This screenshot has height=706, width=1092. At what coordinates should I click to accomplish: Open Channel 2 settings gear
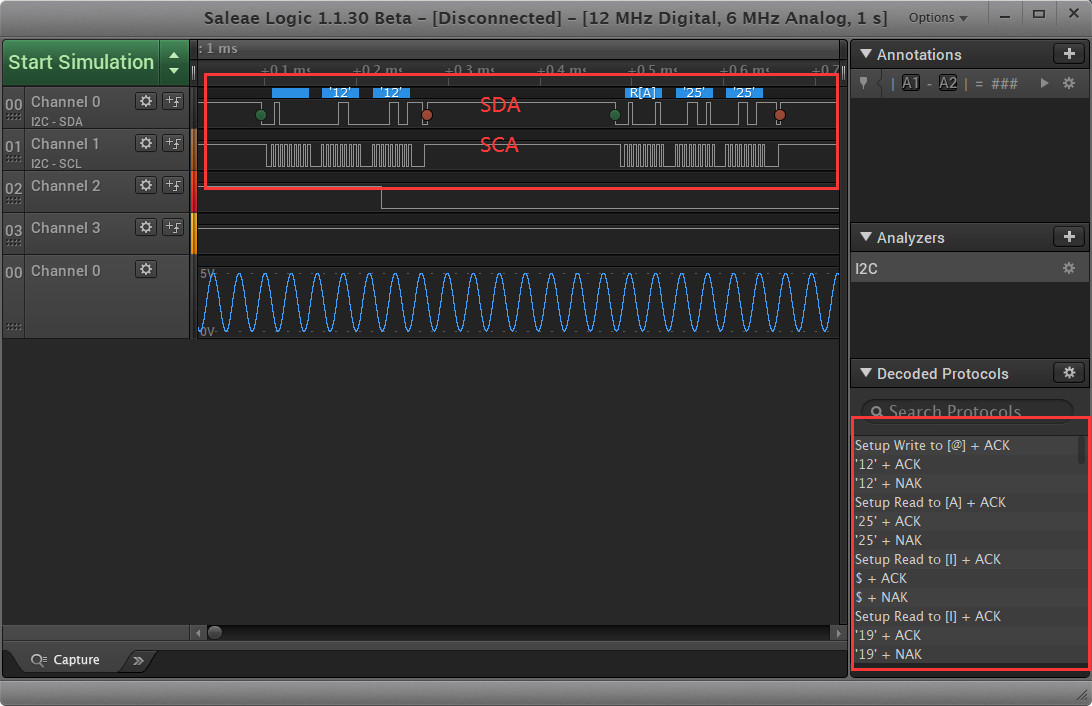[x=146, y=185]
